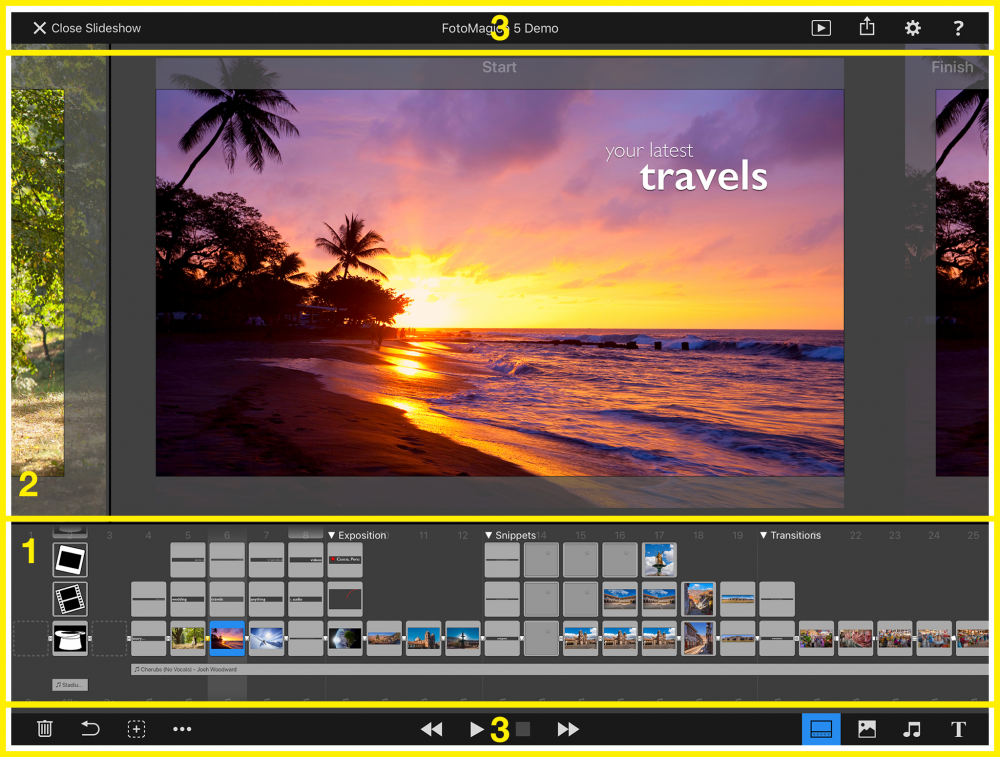
Task: Select the Cherubs (No Vocals) audio track
Action: [x=559, y=670]
